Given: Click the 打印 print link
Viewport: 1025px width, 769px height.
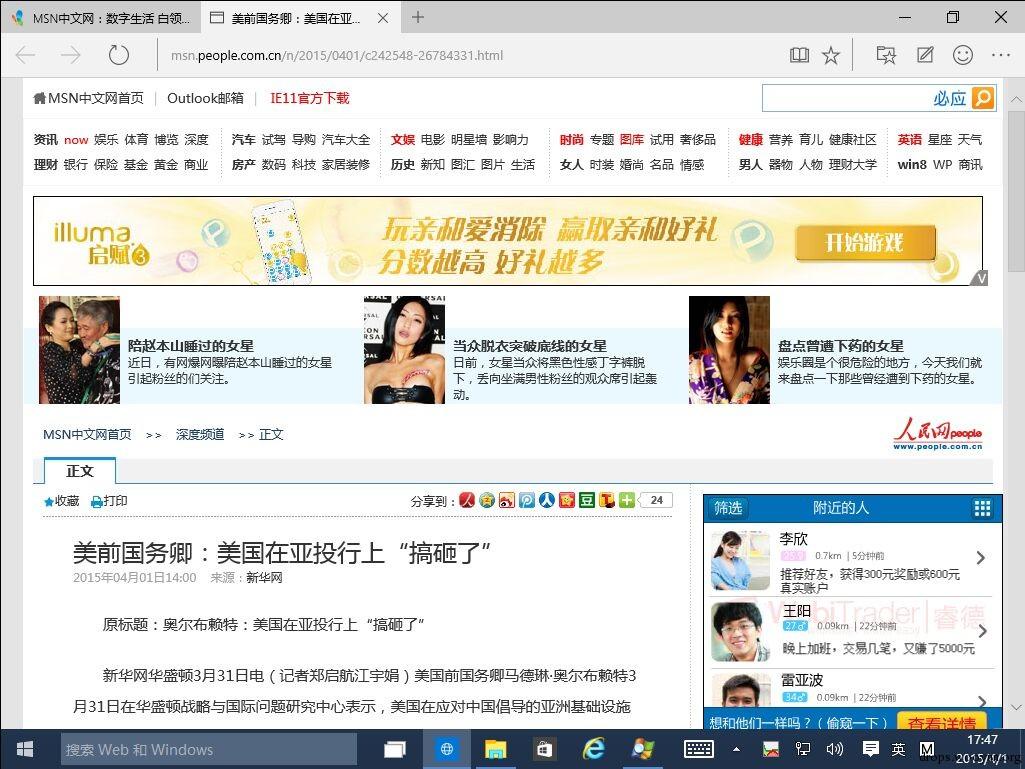Looking at the screenshot, I should point(109,501).
